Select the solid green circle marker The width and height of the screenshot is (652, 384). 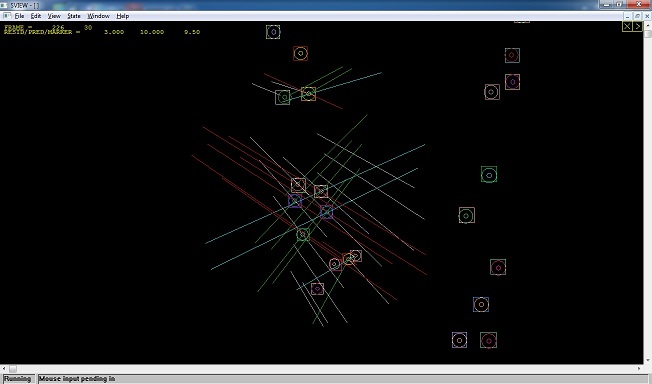coord(489,175)
